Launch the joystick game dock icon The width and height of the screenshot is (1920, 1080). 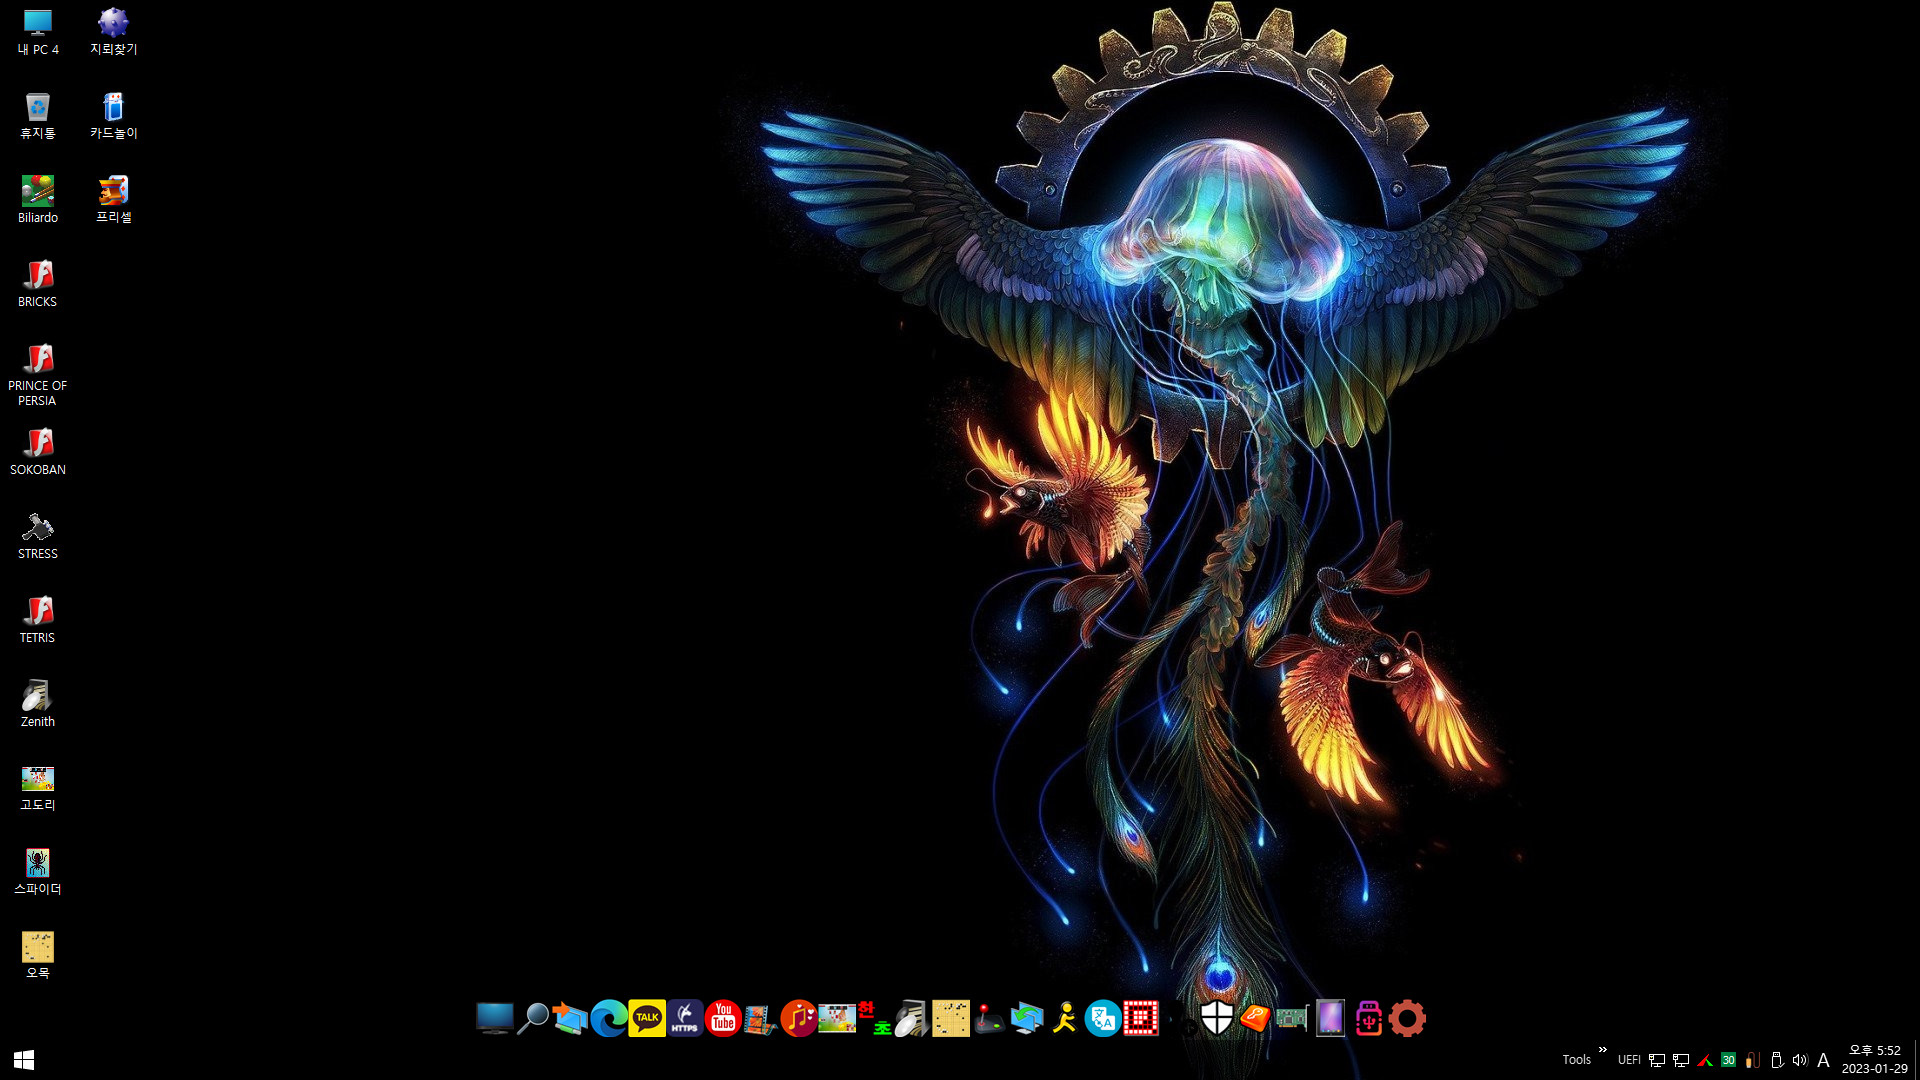coord(988,1018)
